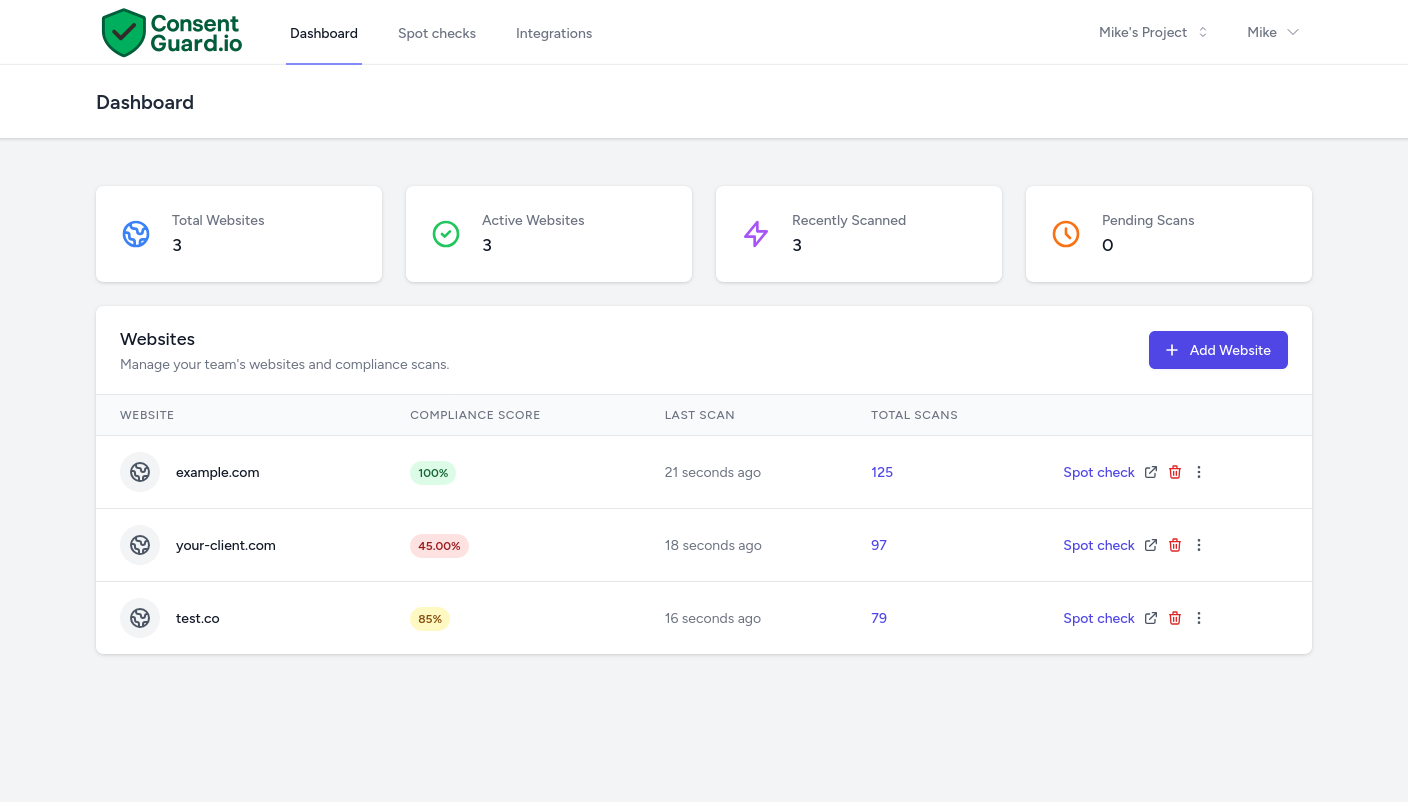Viewport: 1408px width, 802px height.
Task: Click the Add Website button
Action: 1218,350
